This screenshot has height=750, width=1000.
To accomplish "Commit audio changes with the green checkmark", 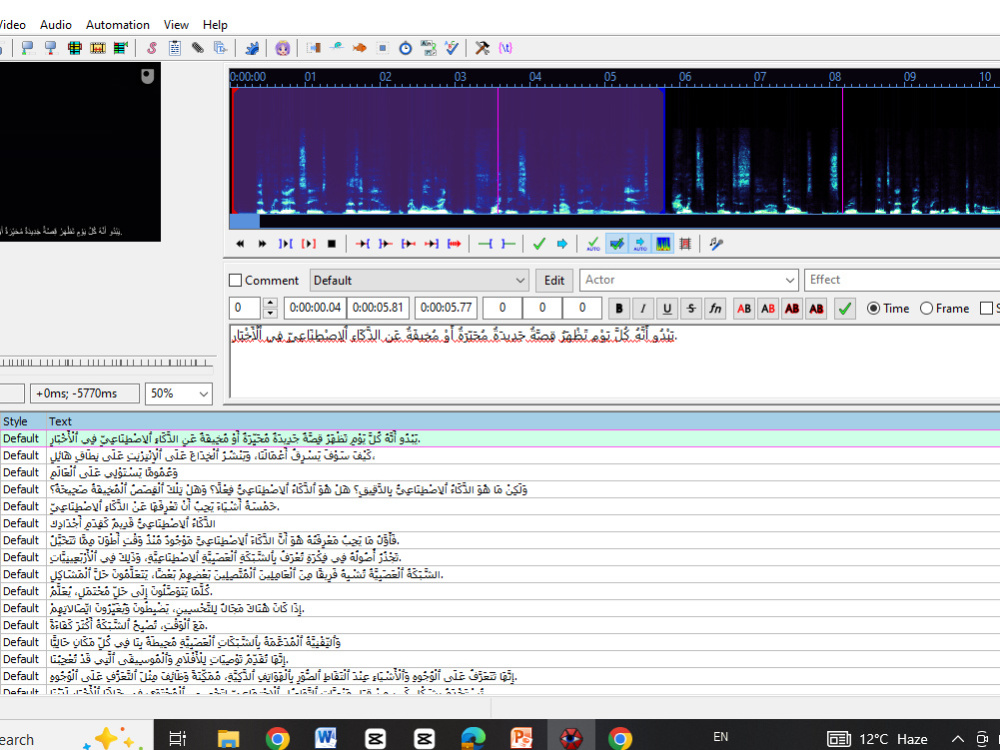I will coord(539,244).
